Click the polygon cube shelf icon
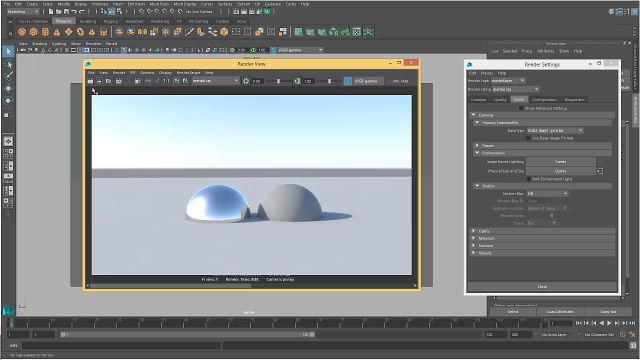Image resolution: width=640 pixels, height=360 pixels. (x=33, y=32)
